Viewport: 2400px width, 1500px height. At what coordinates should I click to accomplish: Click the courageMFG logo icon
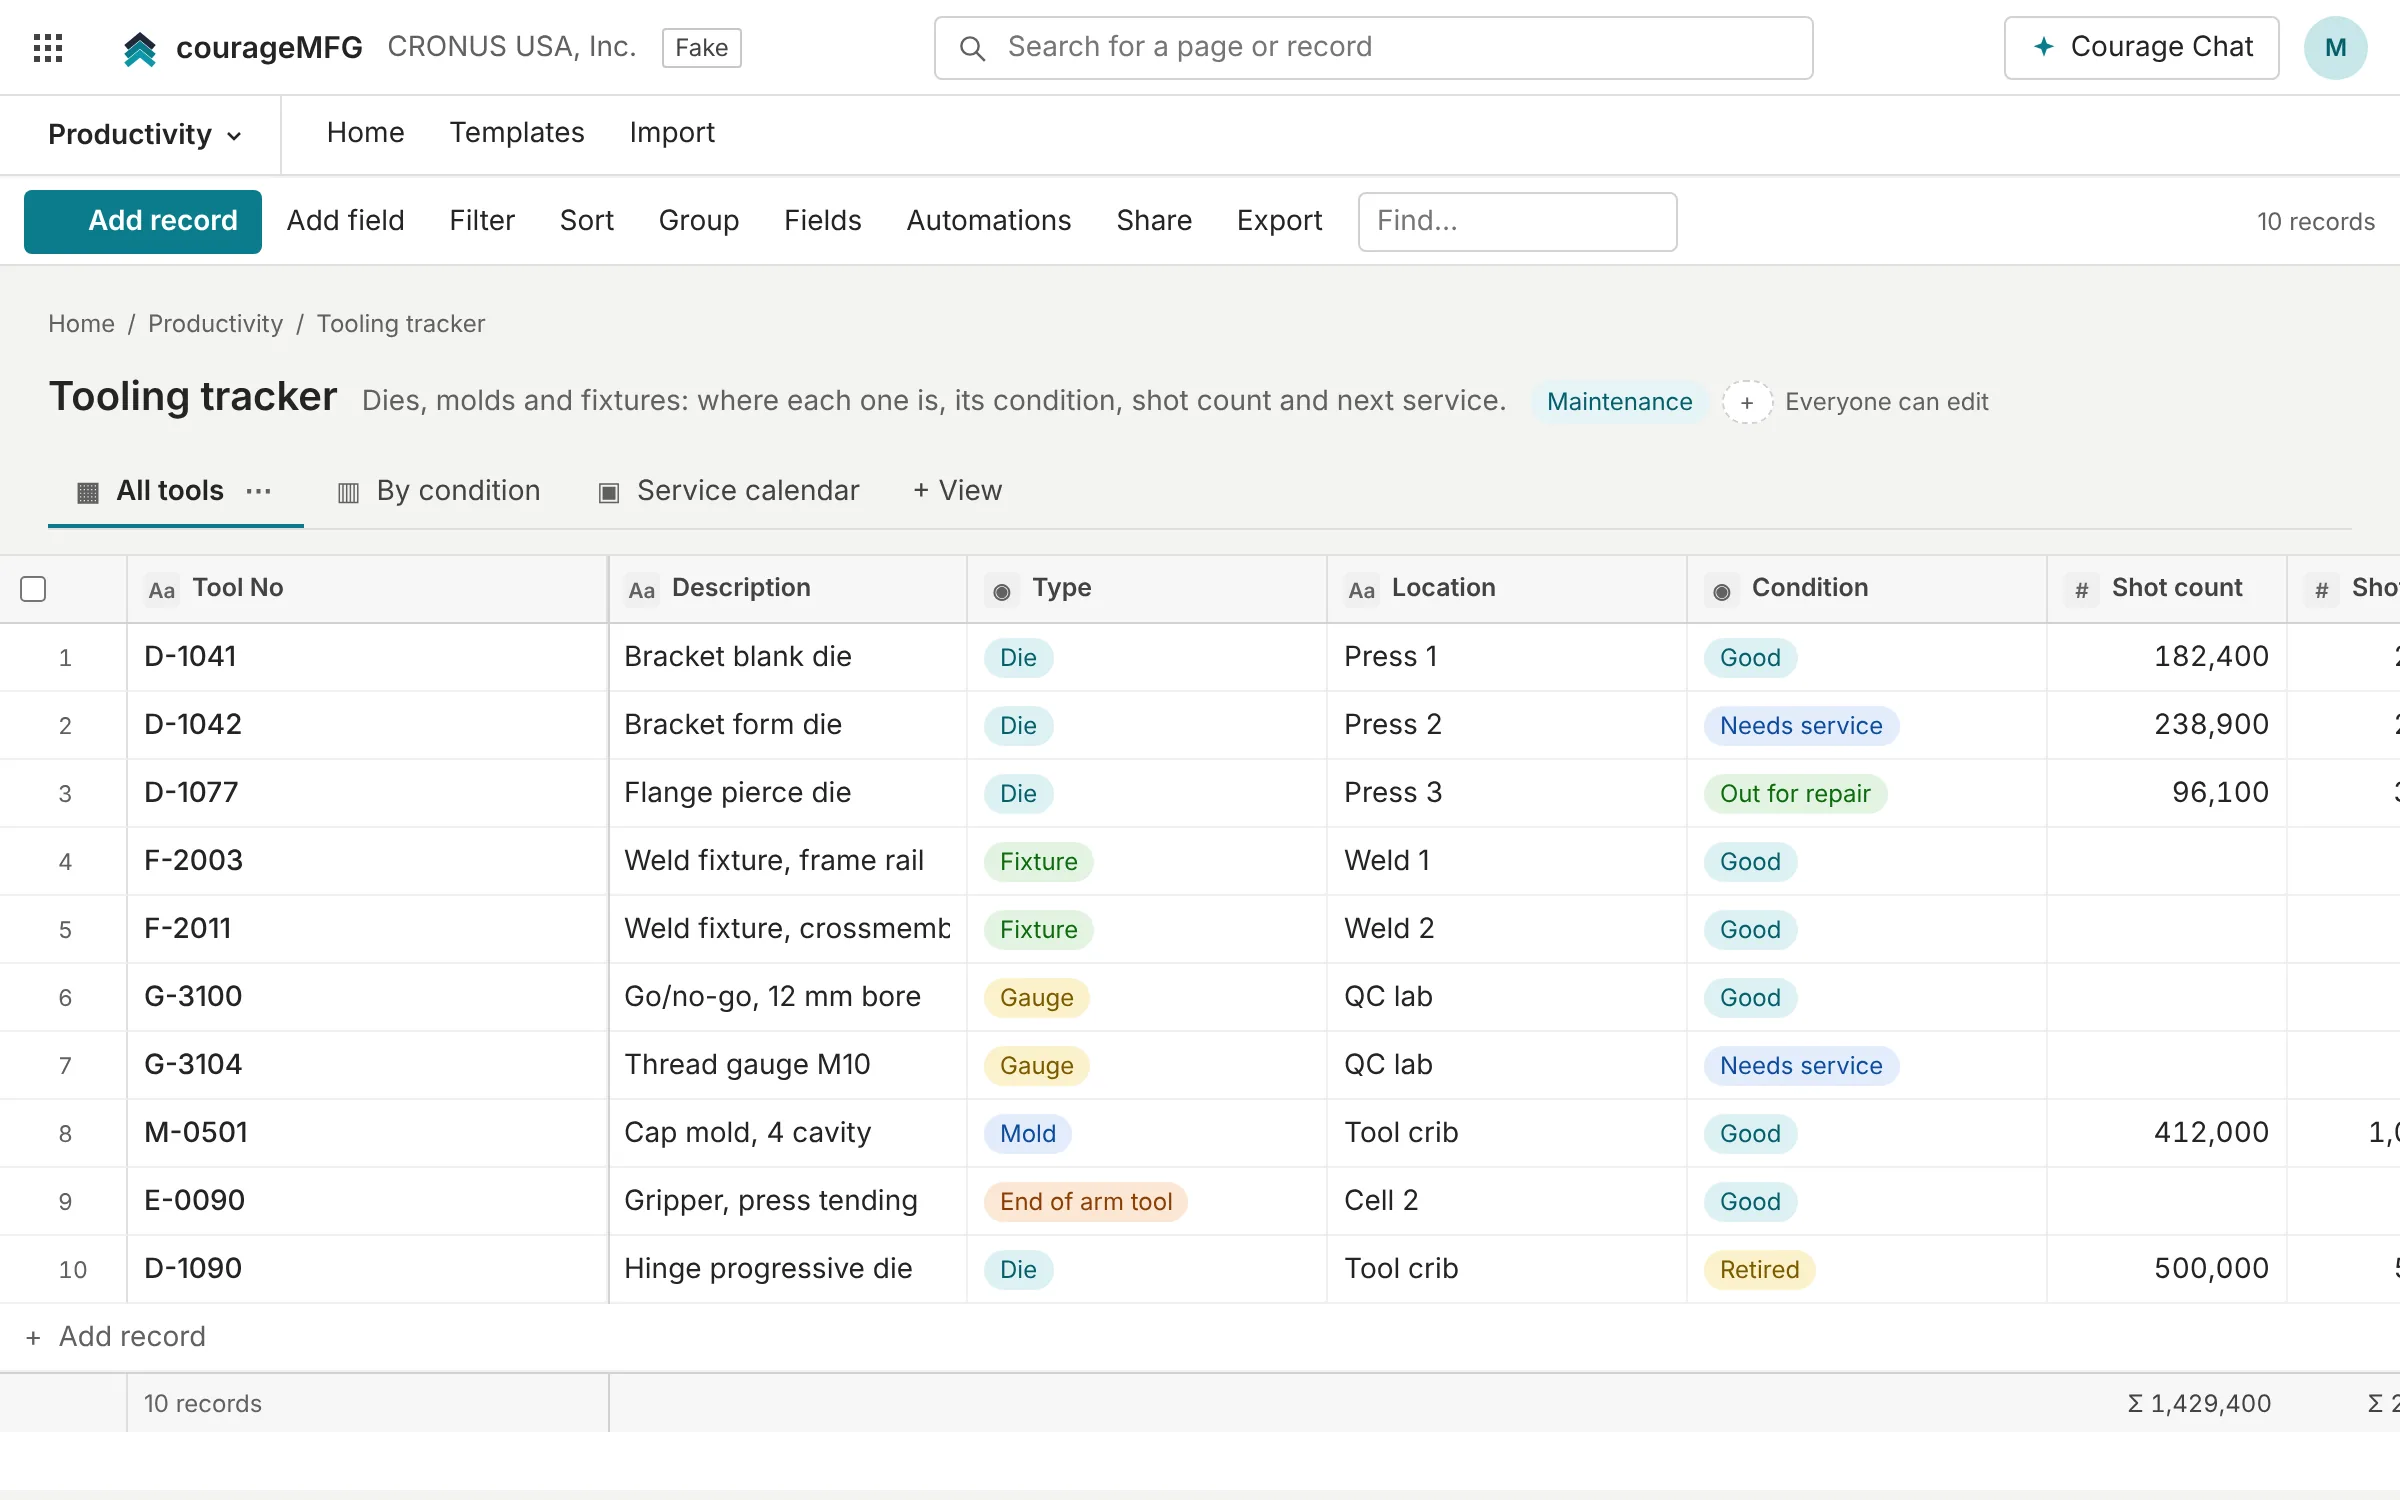pos(140,48)
